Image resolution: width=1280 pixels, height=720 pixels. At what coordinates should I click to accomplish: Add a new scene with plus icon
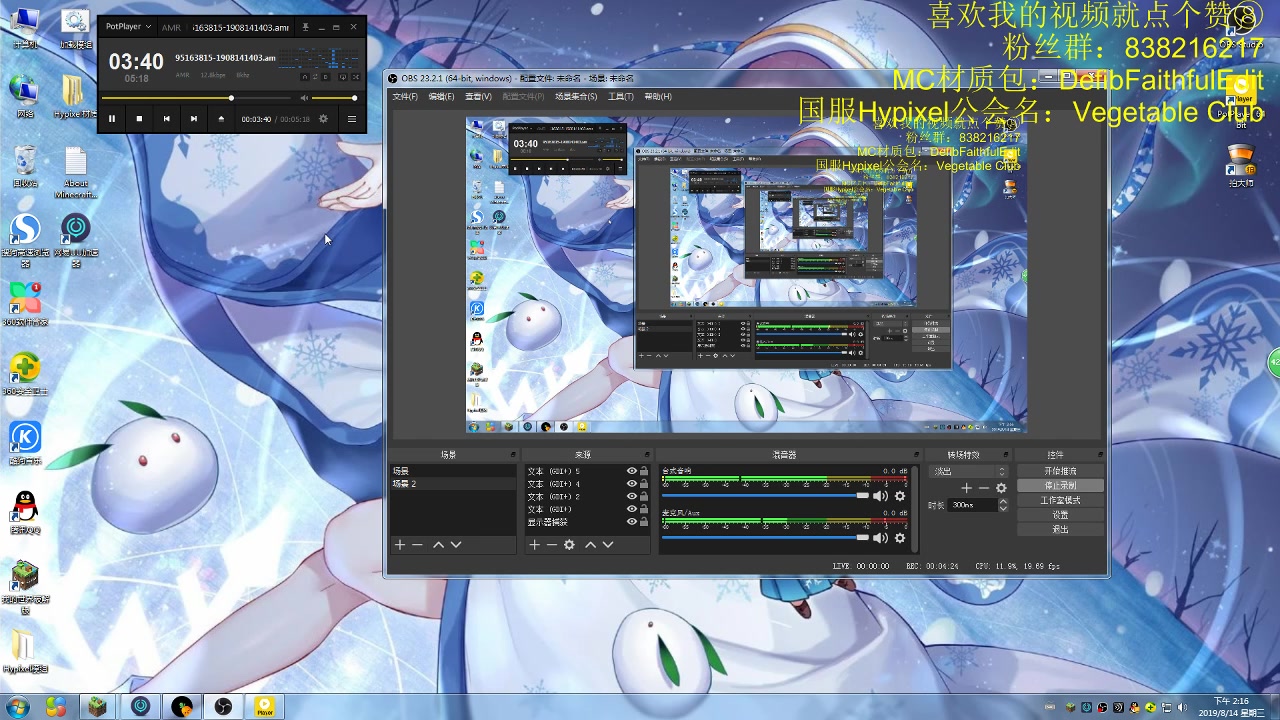[x=400, y=545]
